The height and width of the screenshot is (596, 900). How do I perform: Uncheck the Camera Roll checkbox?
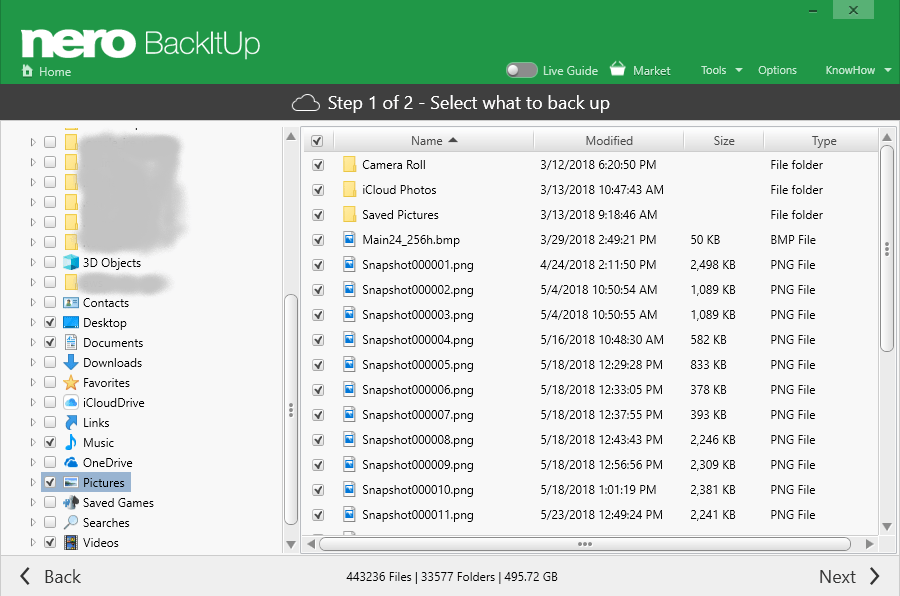pyautogui.click(x=318, y=165)
